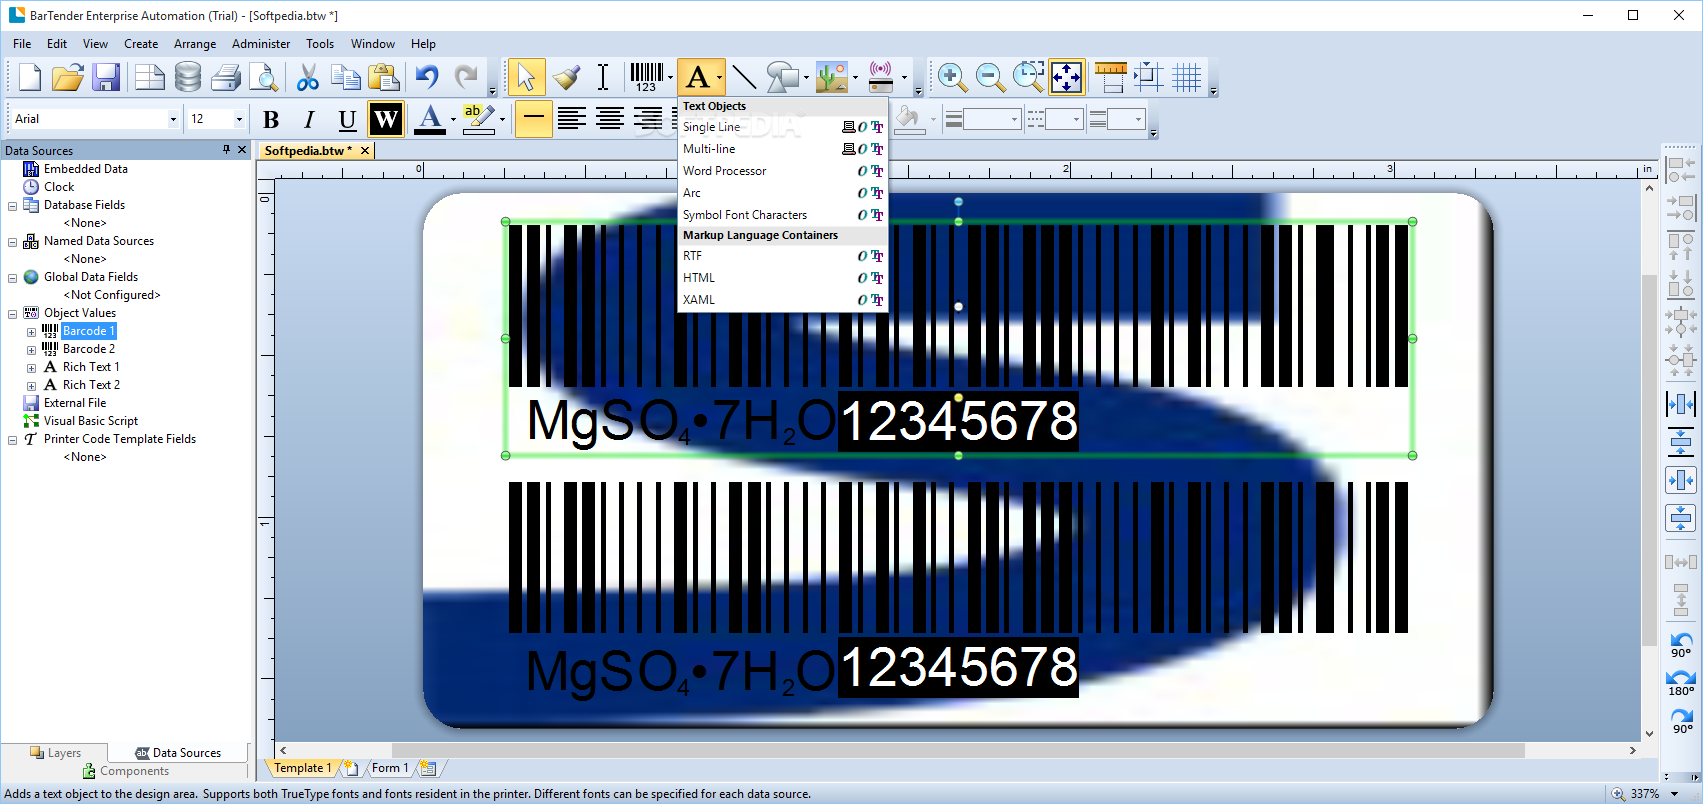
Task: Expand the Rich Text 1 tree node
Action: 31,368
